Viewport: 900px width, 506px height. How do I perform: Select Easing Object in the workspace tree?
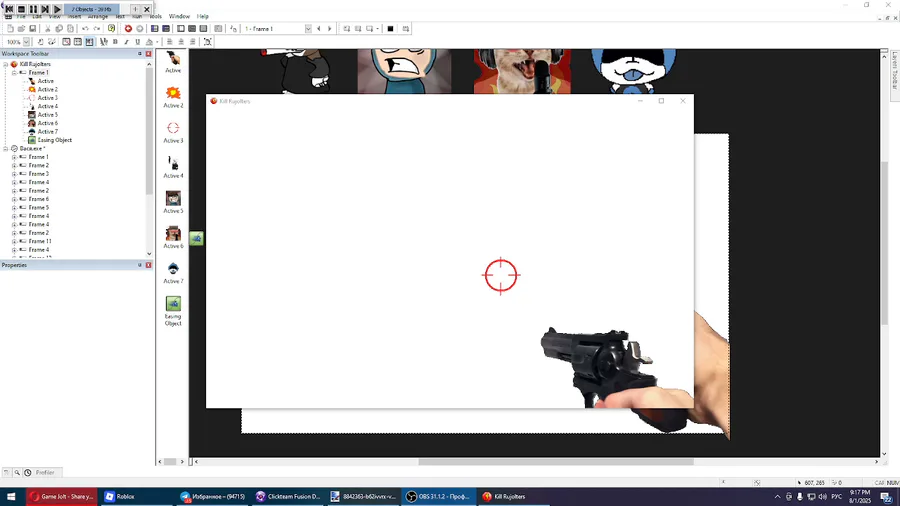point(55,140)
